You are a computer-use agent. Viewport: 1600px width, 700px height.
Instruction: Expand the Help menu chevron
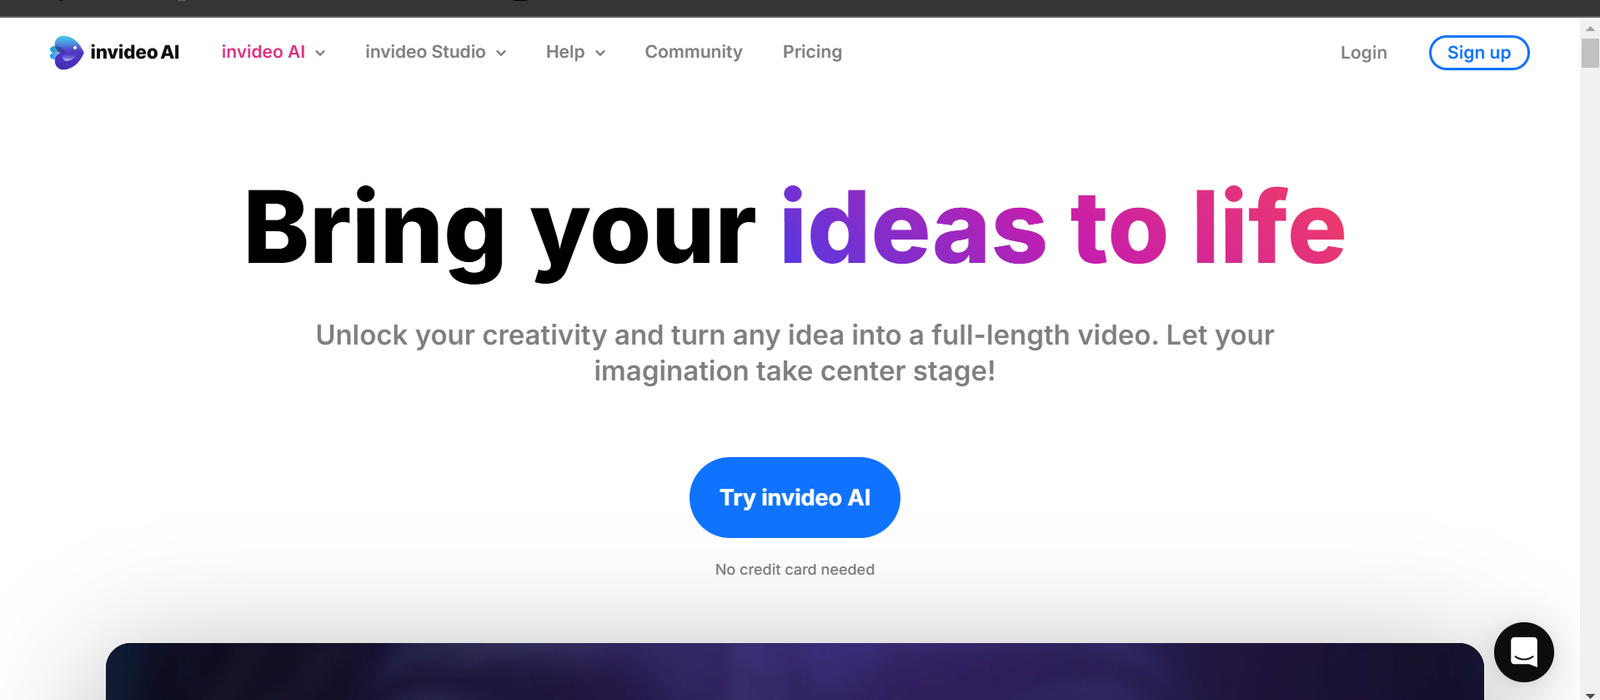pyautogui.click(x=600, y=53)
